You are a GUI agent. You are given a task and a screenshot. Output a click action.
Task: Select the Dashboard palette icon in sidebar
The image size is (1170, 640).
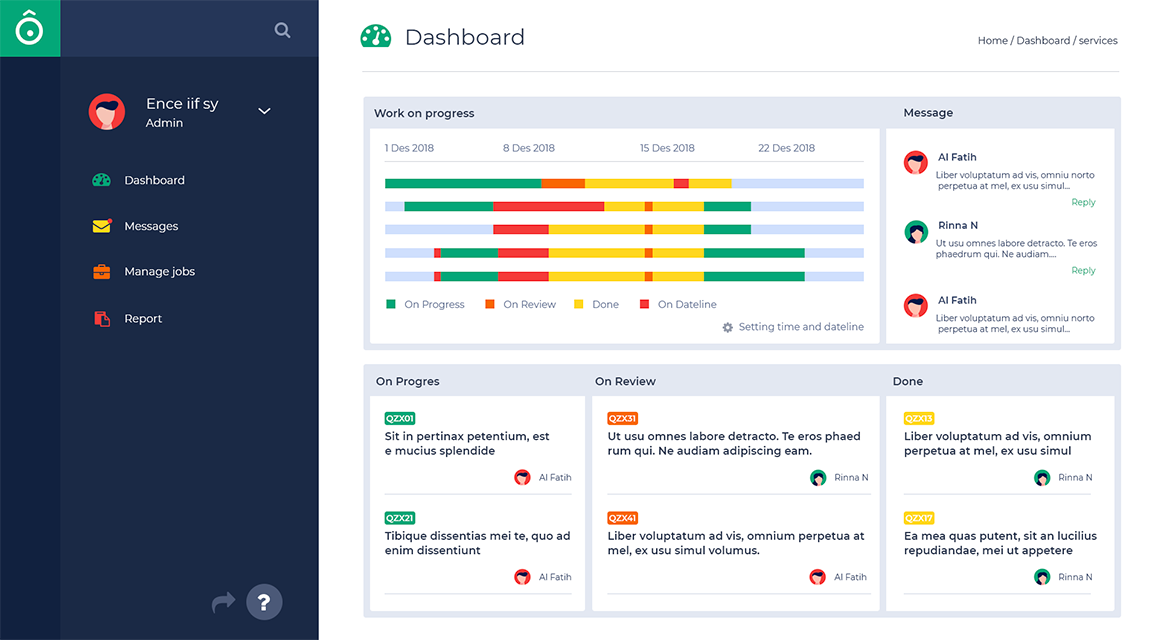[x=101, y=180]
